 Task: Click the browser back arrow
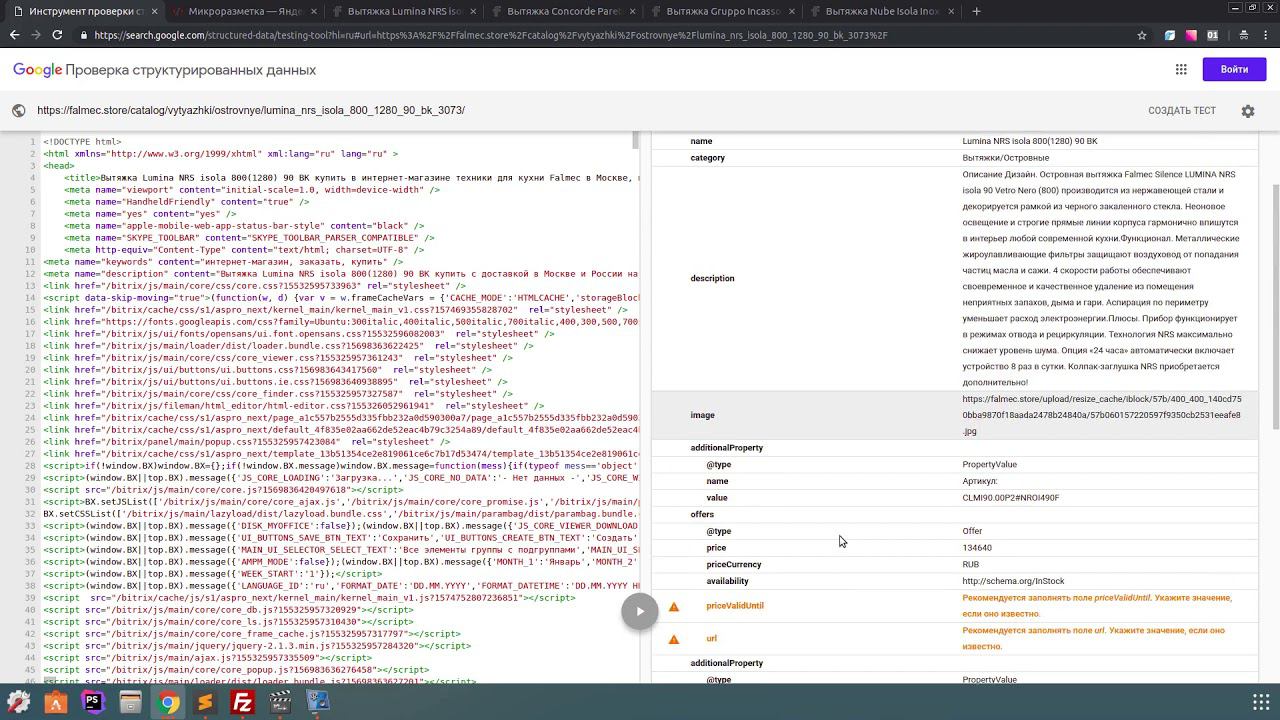pyautogui.click(x=14, y=35)
